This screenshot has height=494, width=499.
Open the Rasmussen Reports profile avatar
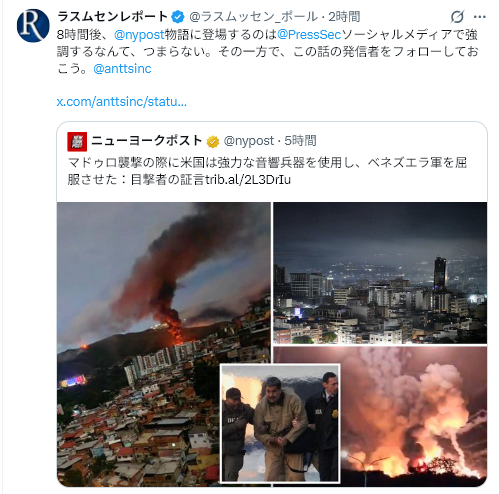point(33,26)
